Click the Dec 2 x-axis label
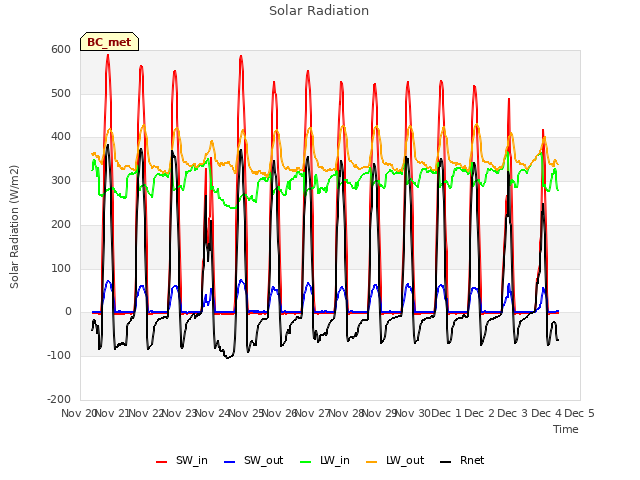The image size is (640, 480). [x=480, y=413]
